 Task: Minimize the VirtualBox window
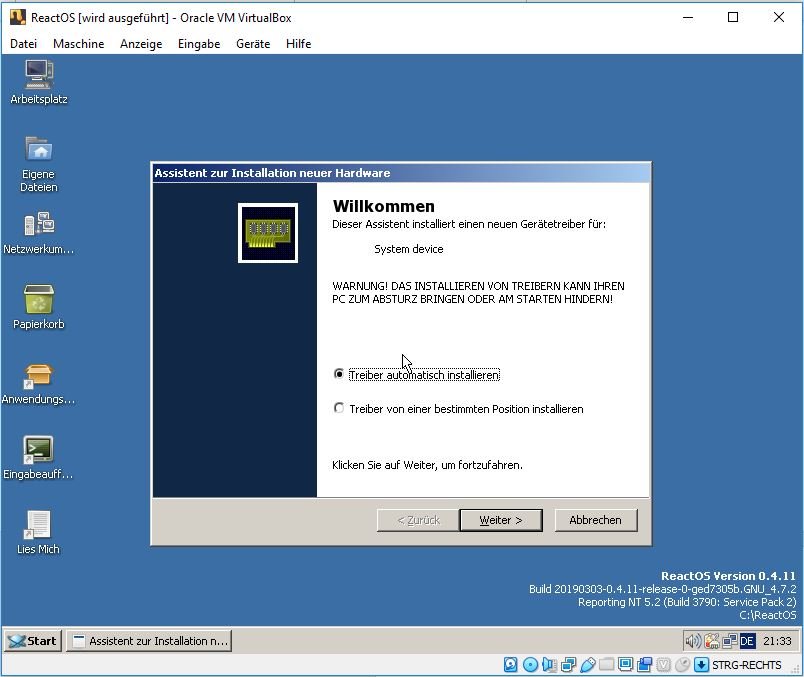(x=688, y=17)
